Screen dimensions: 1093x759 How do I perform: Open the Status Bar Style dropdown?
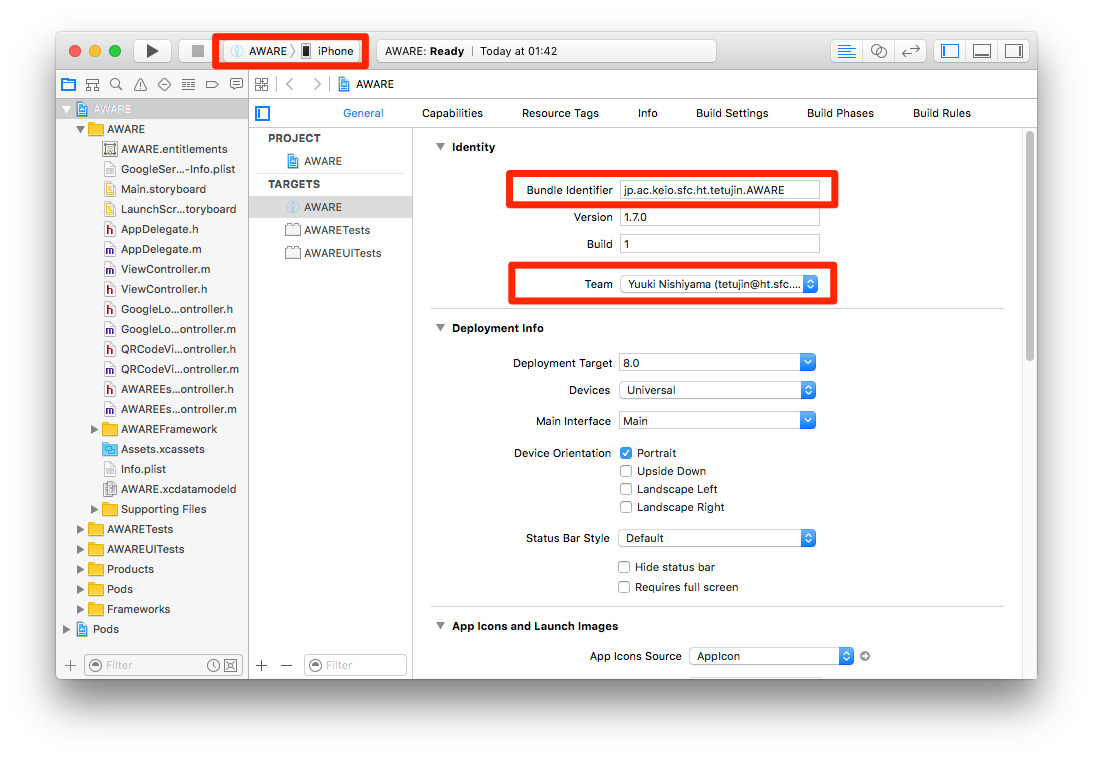[717, 538]
